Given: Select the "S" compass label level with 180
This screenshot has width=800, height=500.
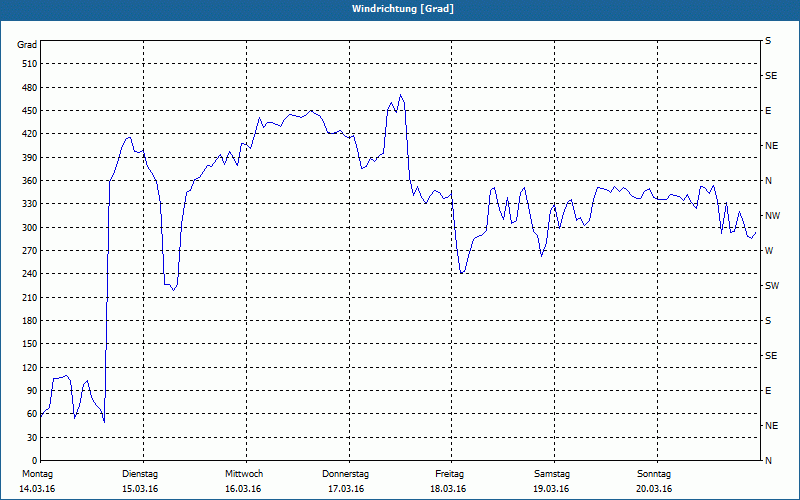Looking at the screenshot, I should 768,321.
